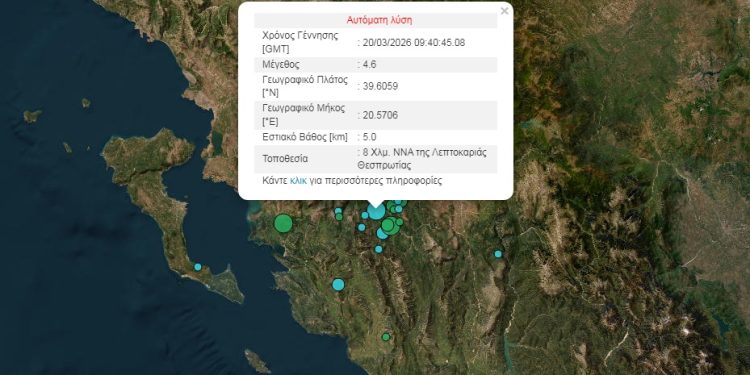750x375 pixels.
Task: Select the cyan earthquake marker on southern Corfu
Action: (198, 267)
